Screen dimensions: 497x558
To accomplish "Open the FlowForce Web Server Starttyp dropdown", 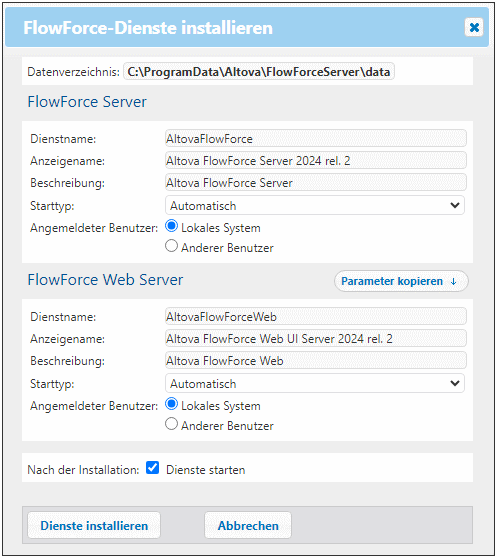I will pyautogui.click(x=315, y=383).
